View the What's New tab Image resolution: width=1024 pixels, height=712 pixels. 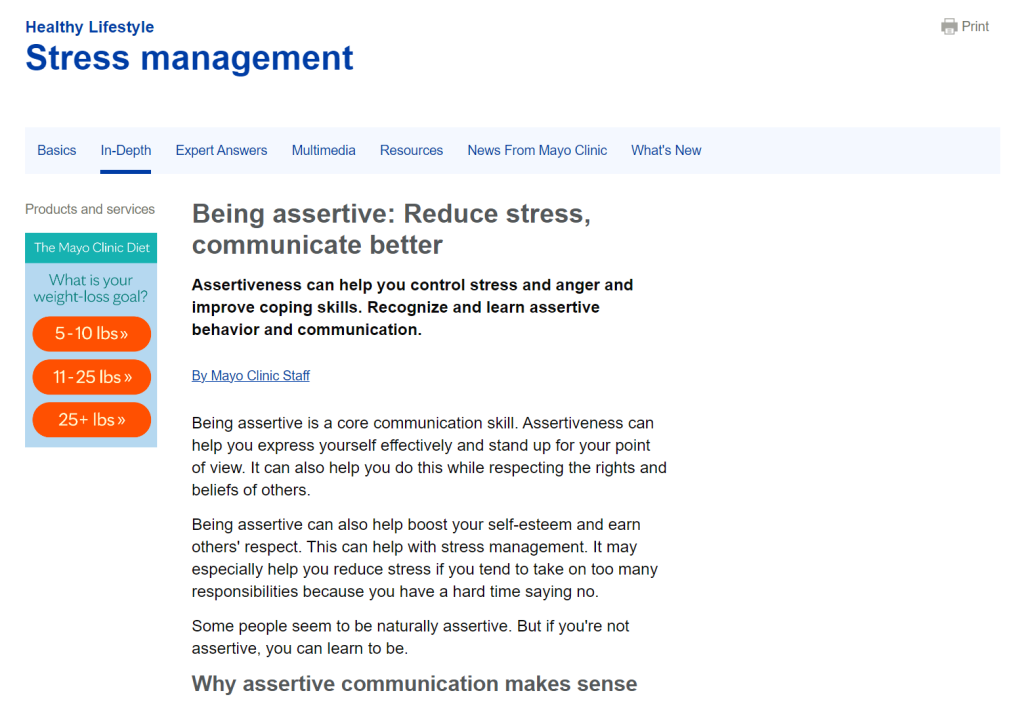pyautogui.click(x=666, y=150)
